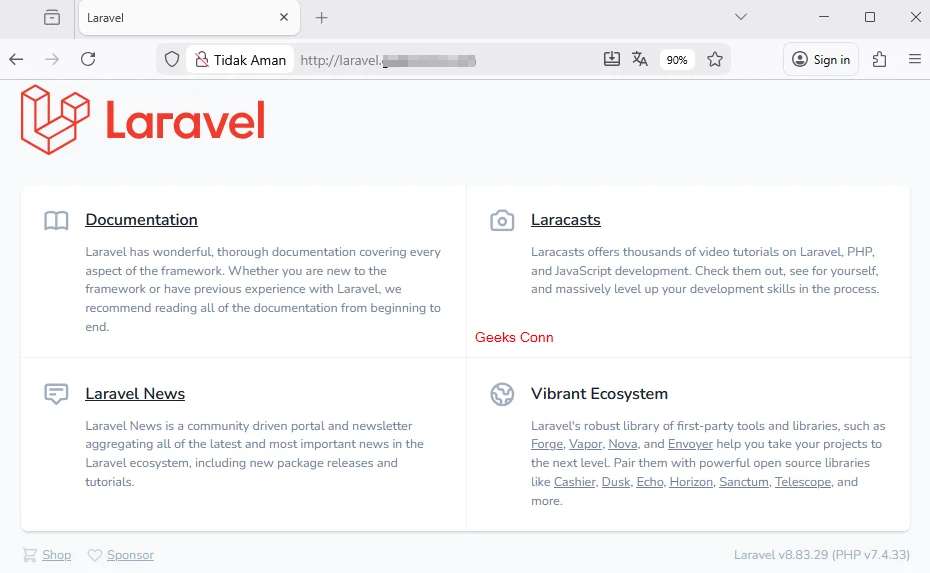Click the Laravel News description paragraph

click(254, 454)
